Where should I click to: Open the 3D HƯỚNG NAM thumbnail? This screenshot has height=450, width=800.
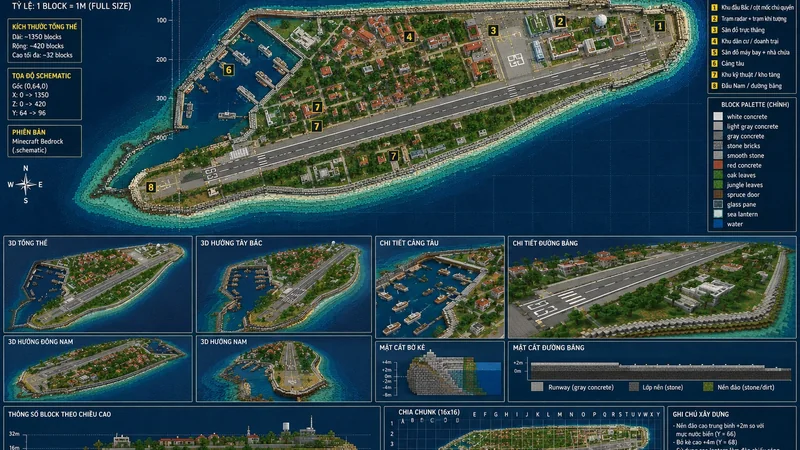[x=284, y=368]
